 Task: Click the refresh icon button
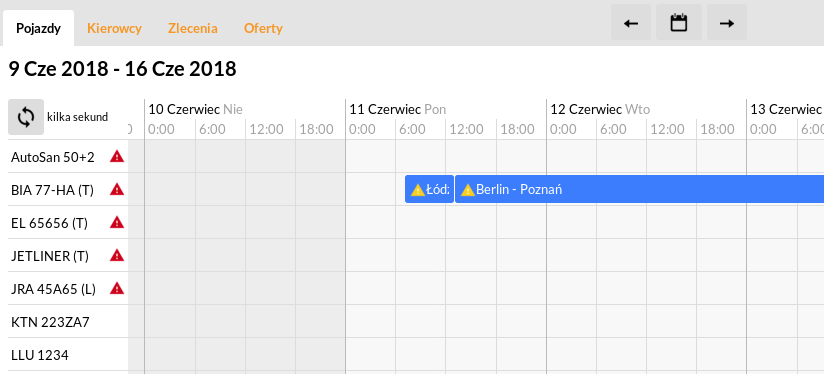point(26,117)
